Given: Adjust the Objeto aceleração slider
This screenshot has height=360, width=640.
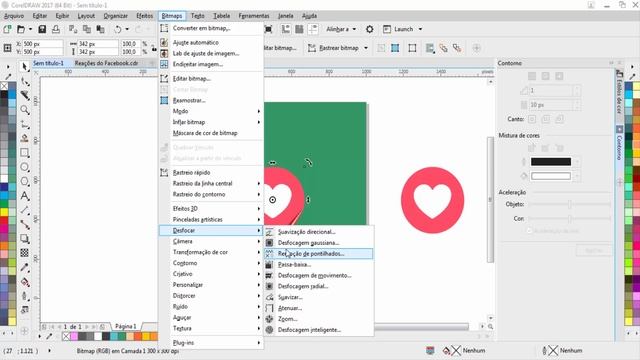Looking at the screenshot, I should tap(570, 204).
